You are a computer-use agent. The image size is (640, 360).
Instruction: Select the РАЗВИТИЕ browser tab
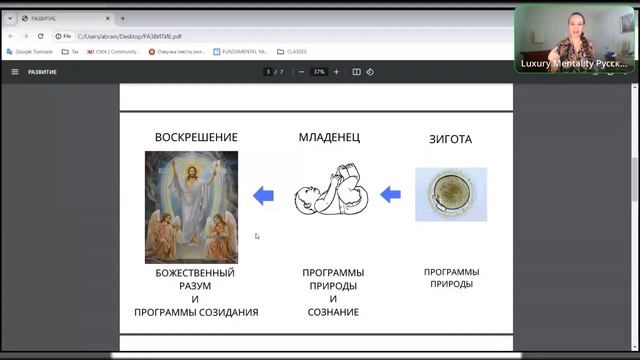tap(66, 18)
